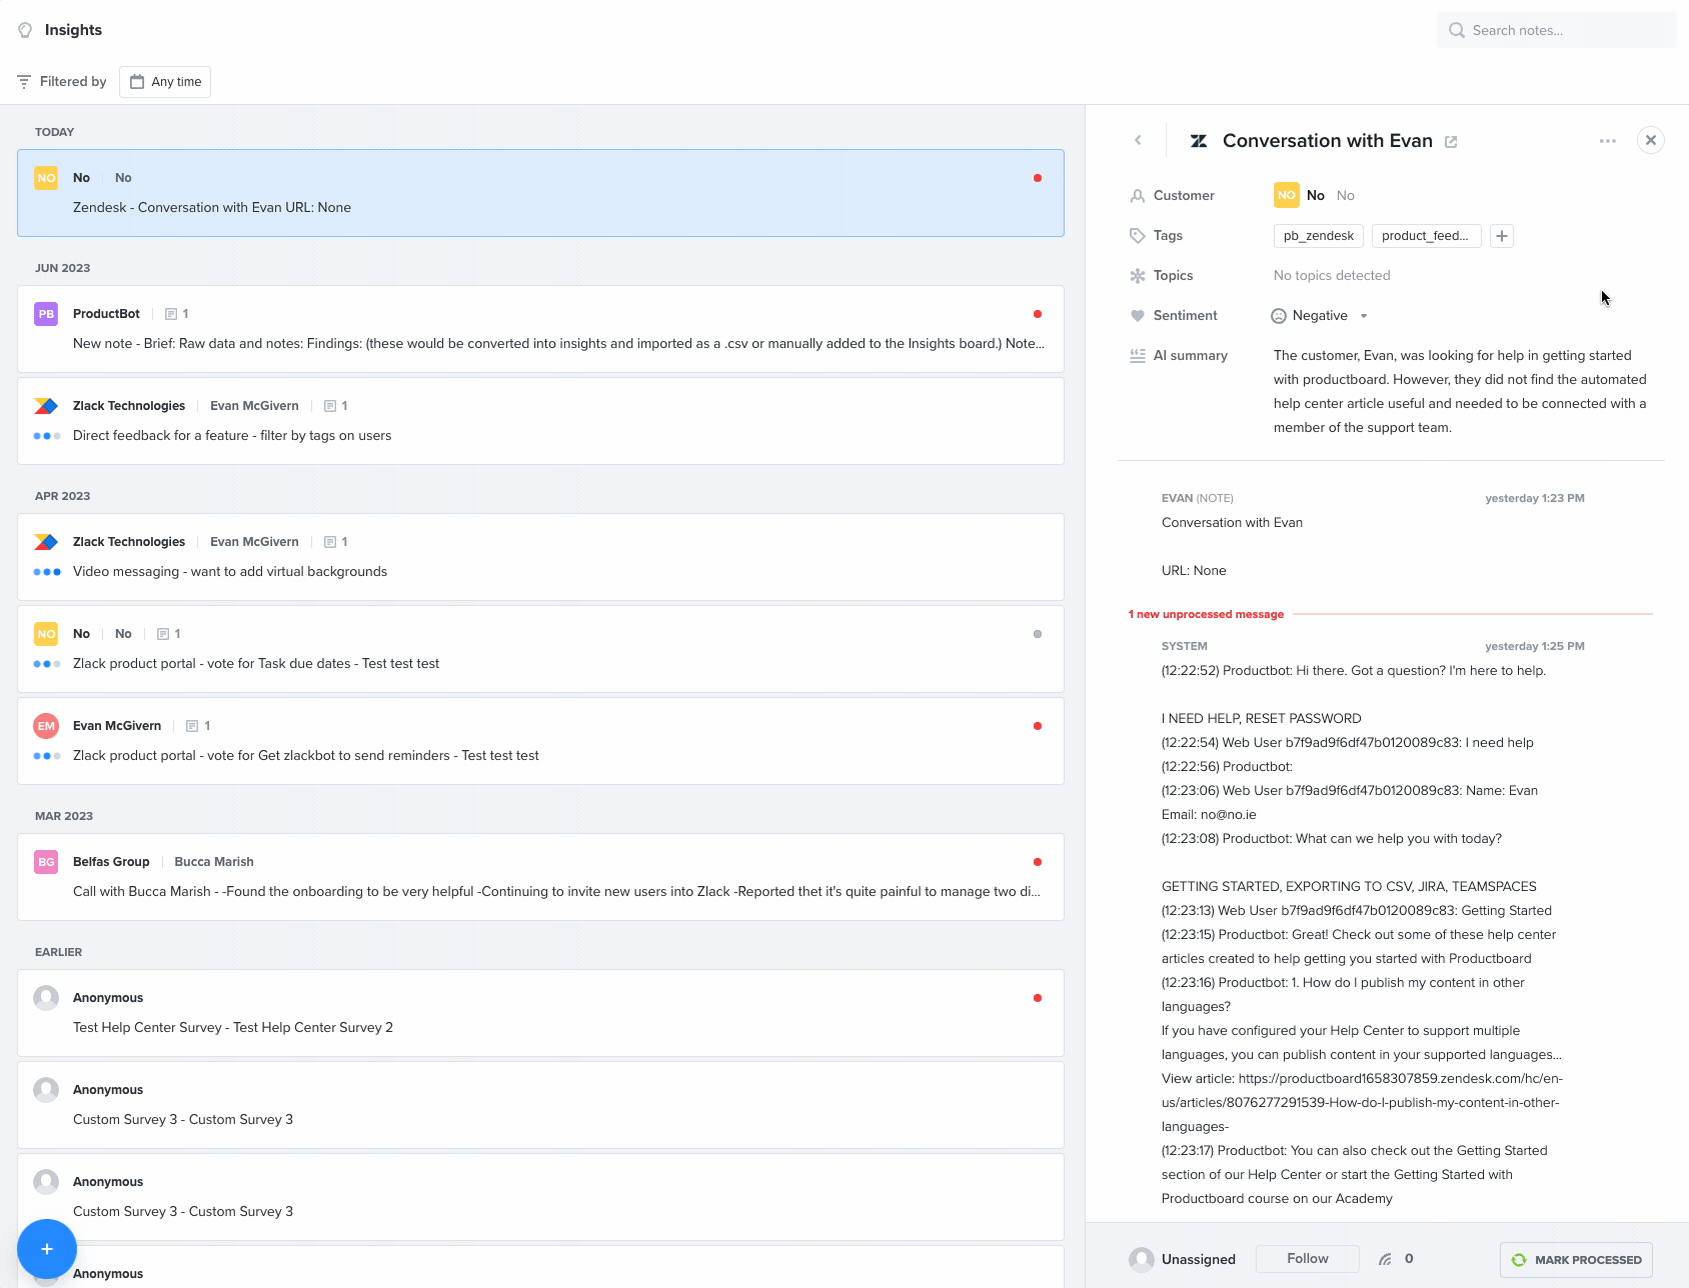1689x1288 pixels.
Task: Open Direct feedback for a feature note
Action: click(x=541, y=421)
